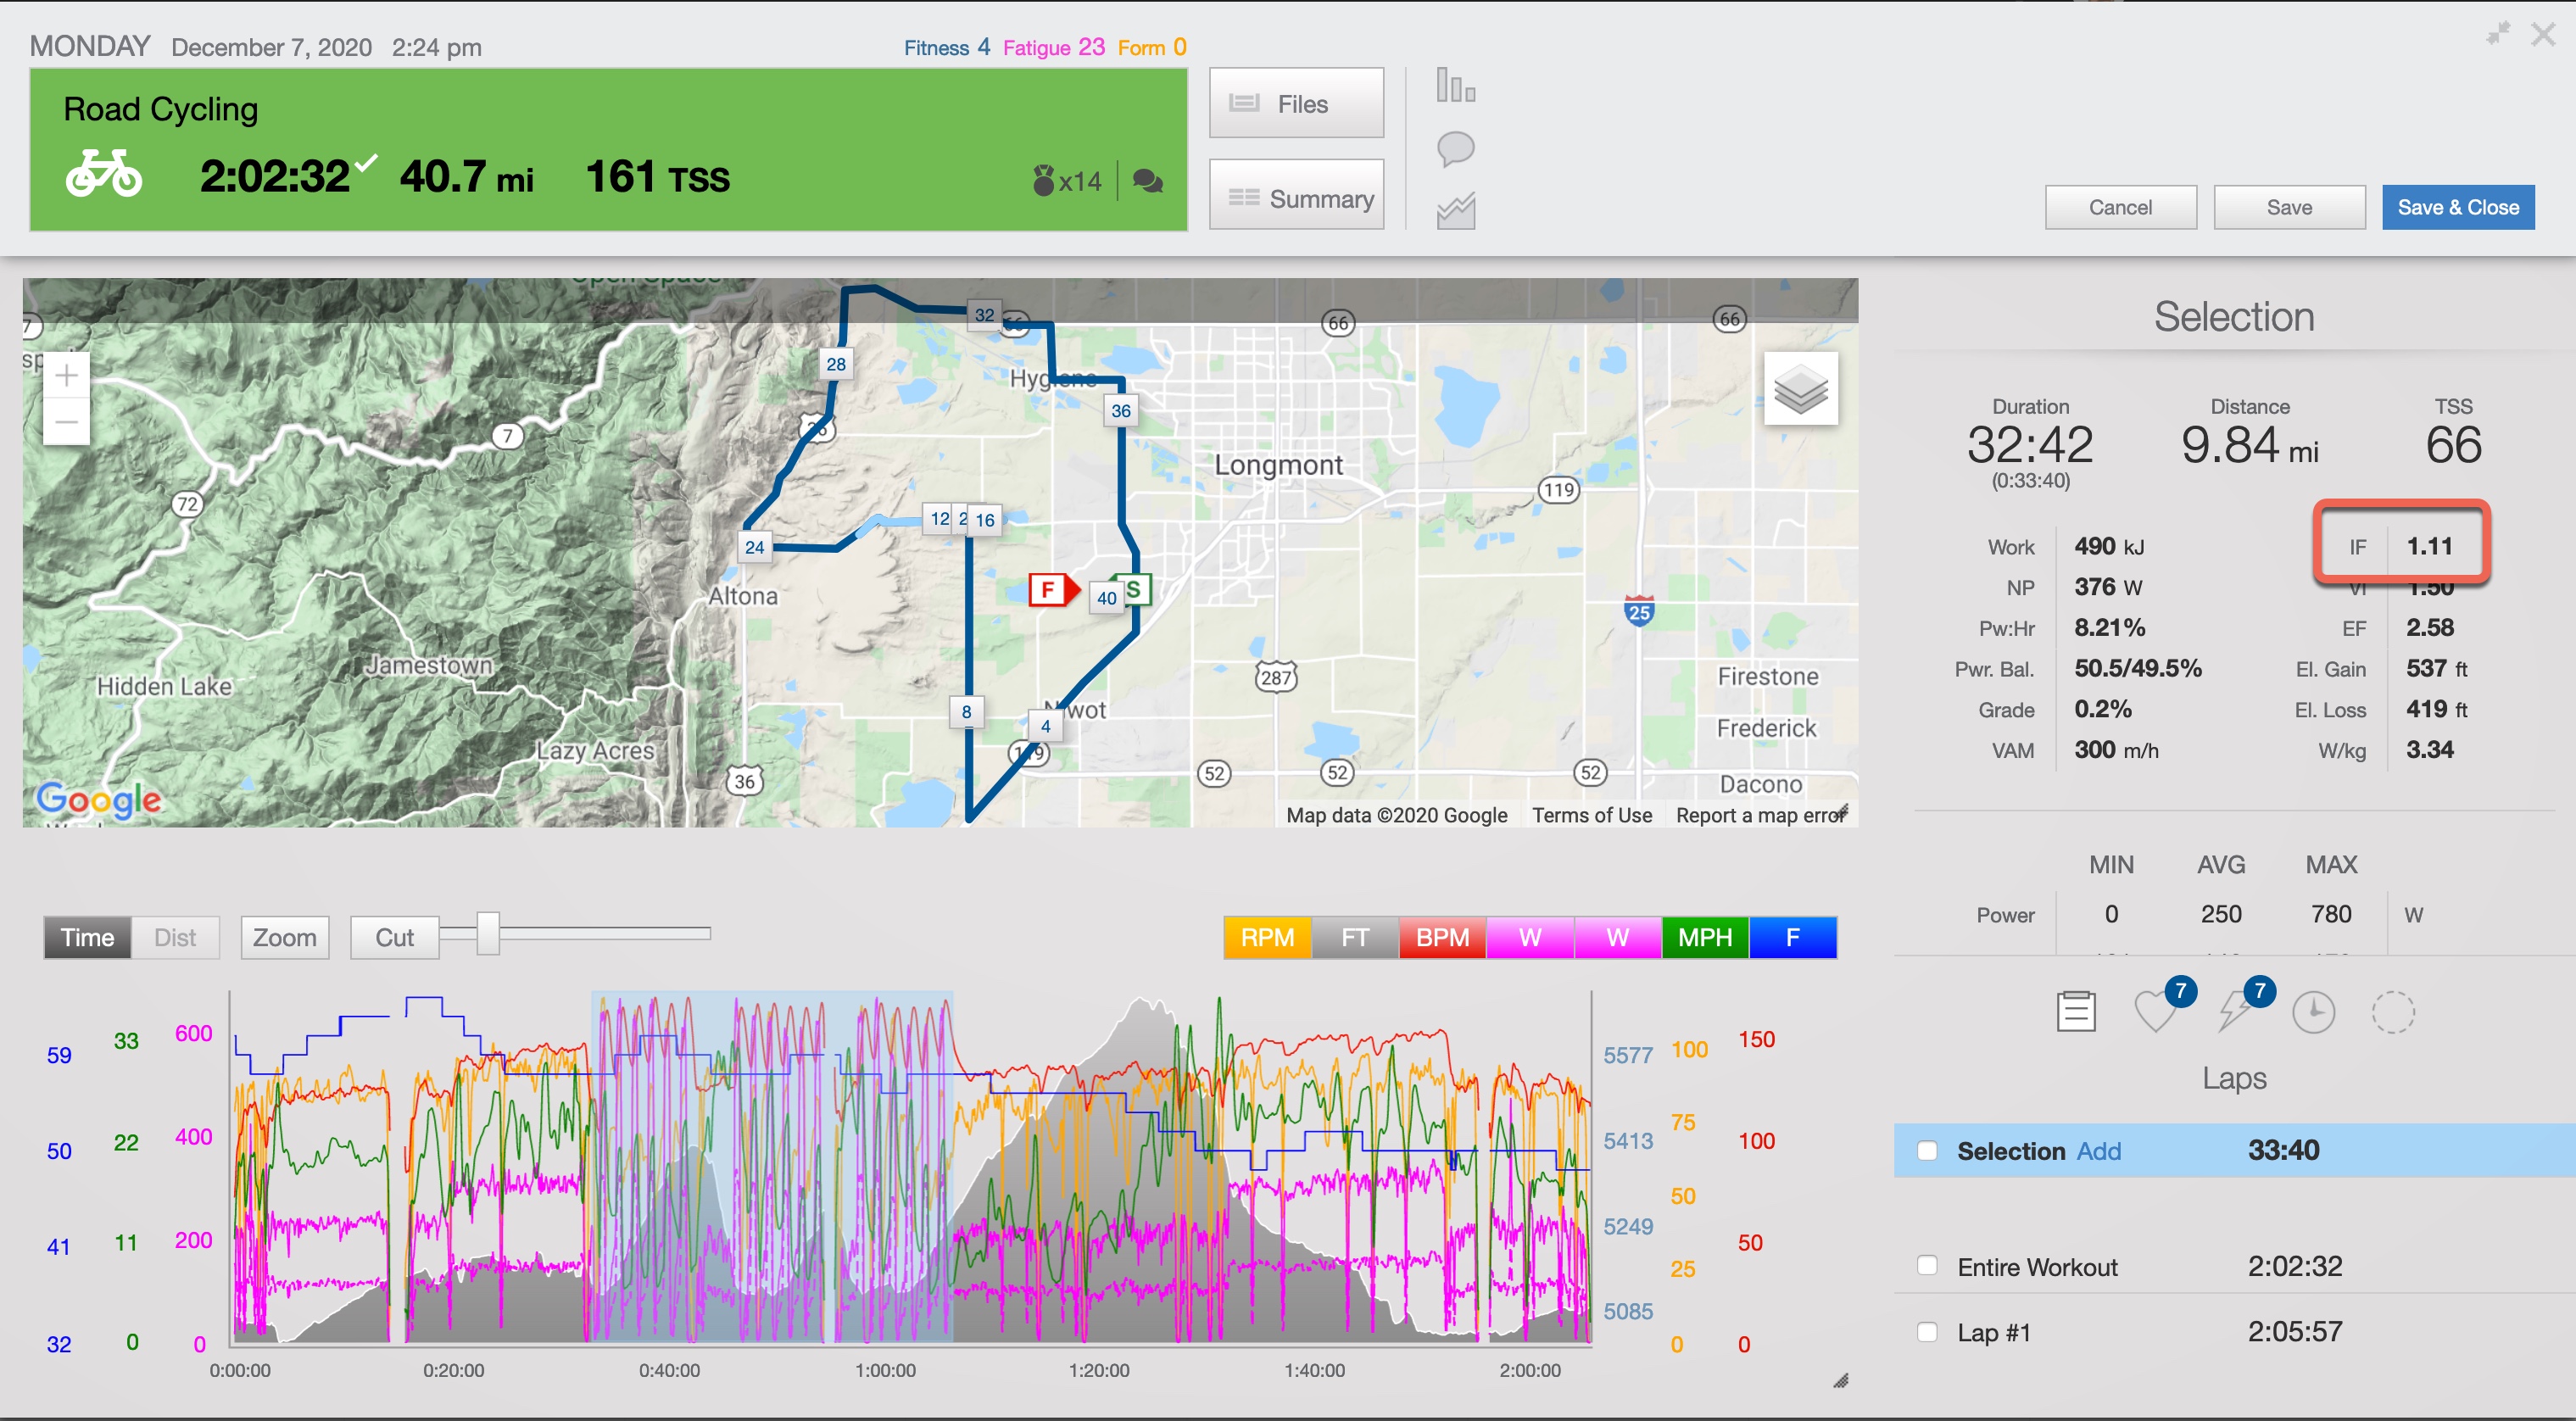Toggle the BPM heart rate channel
The width and height of the screenshot is (2576, 1421).
1442,938
